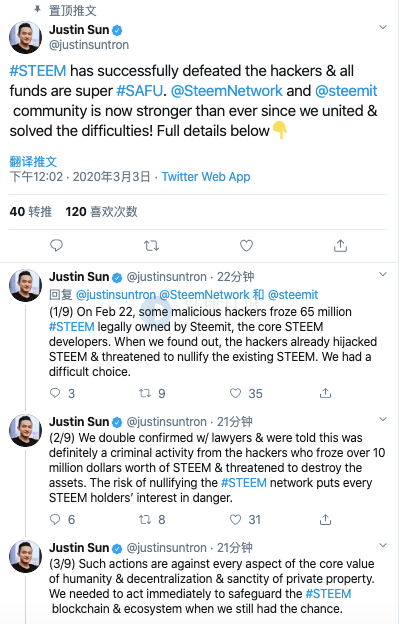
Task: Open the @SteemNetwork mention in main tweet
Action: tap(226, 91)
